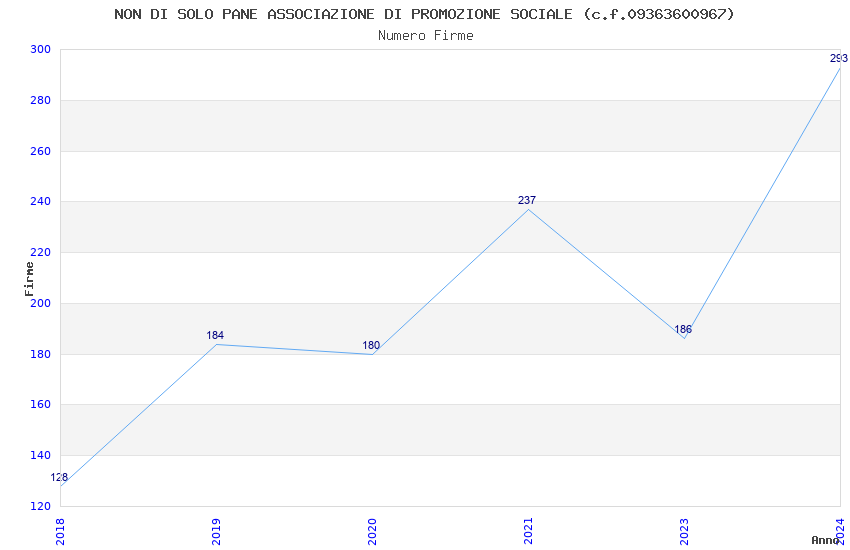Click x-axis year label 2018
The width and height of the screenshot is (850, 550).
pyautogui.click(x=60, y=531)
